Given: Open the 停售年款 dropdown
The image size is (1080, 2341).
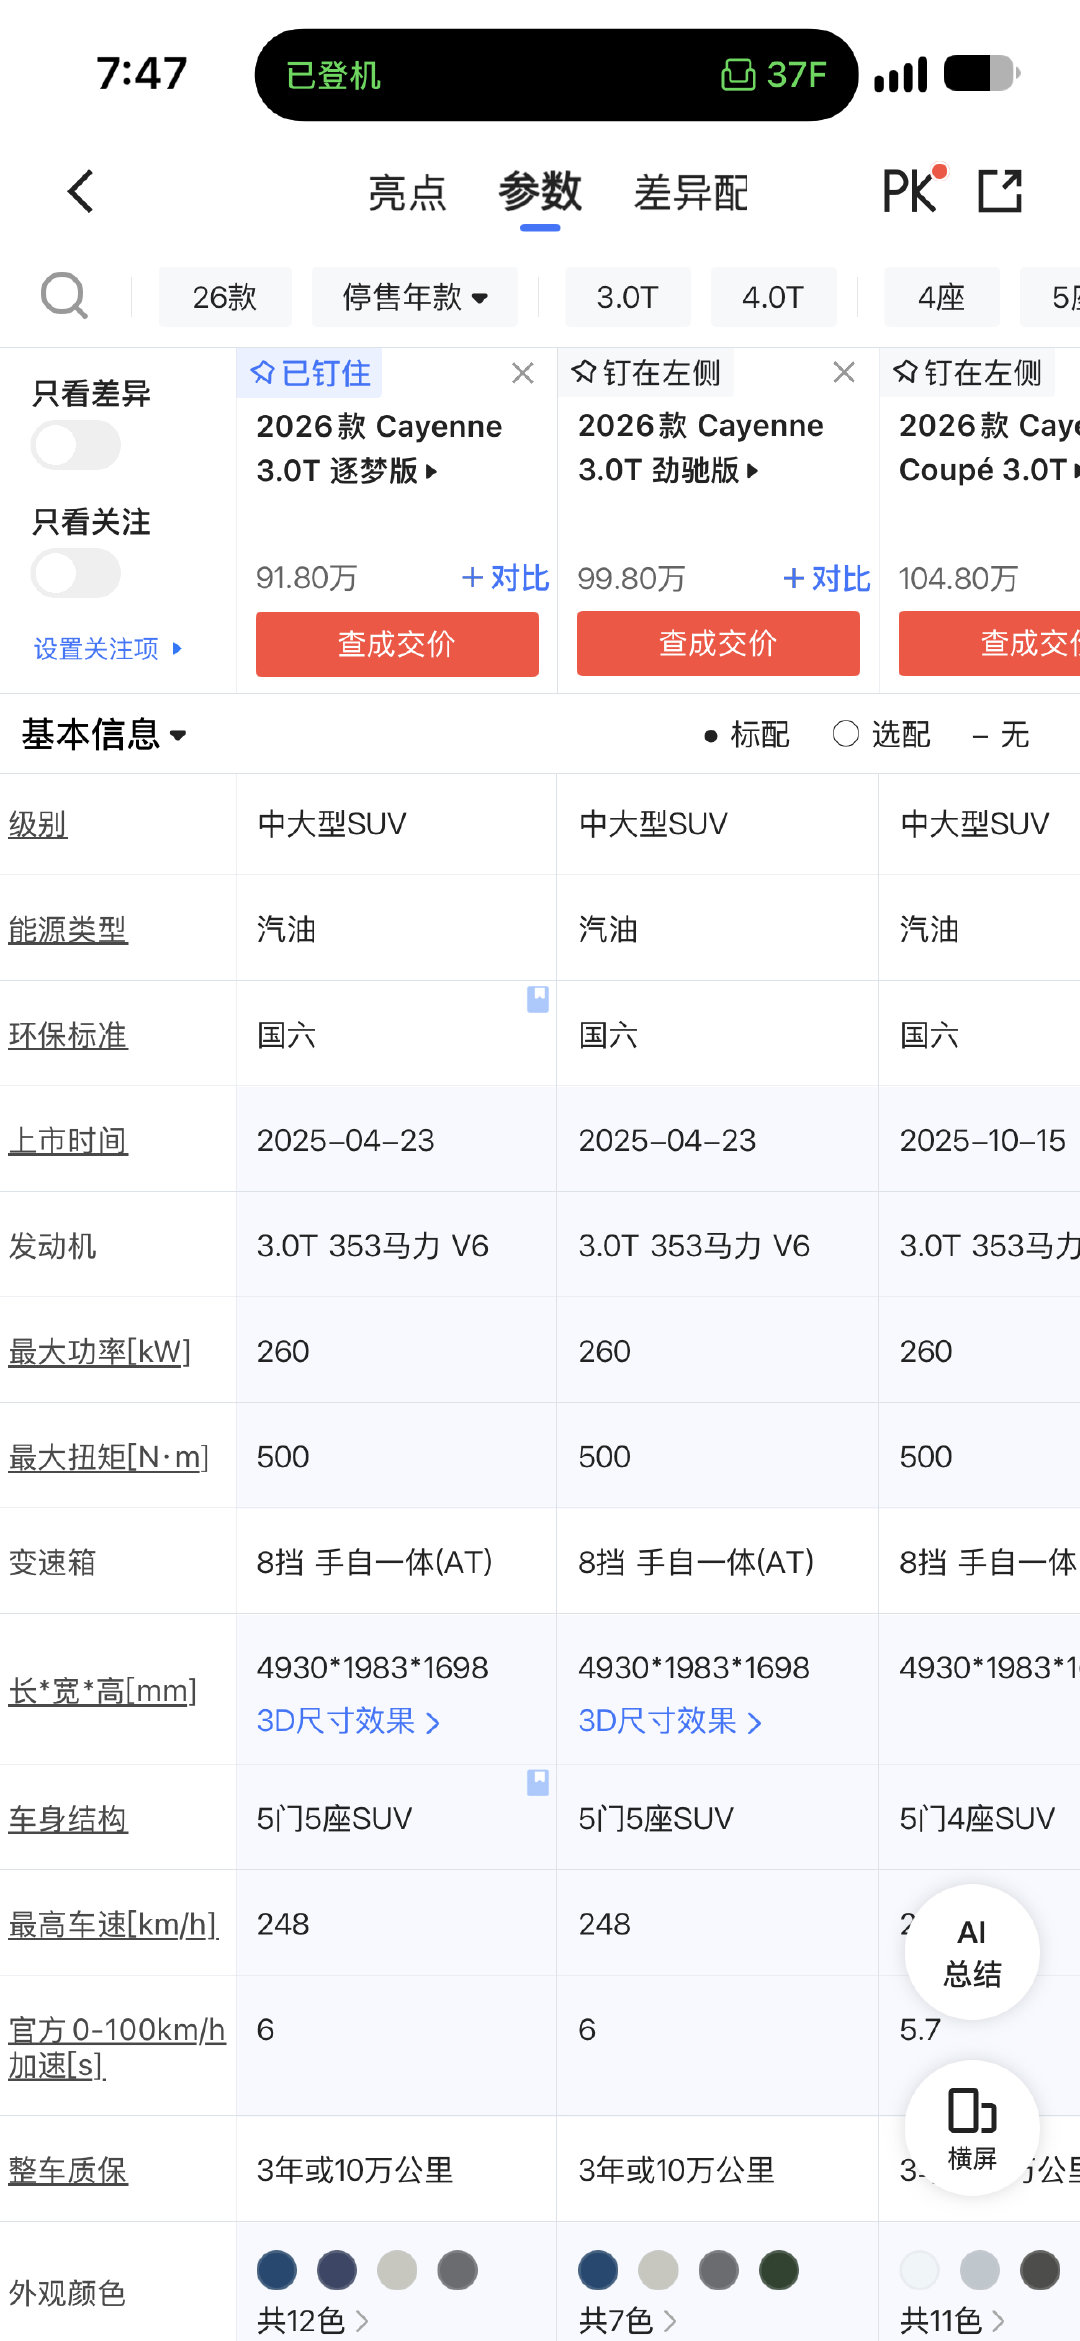Looking at the screenshot, I should (x=415, y=297).
